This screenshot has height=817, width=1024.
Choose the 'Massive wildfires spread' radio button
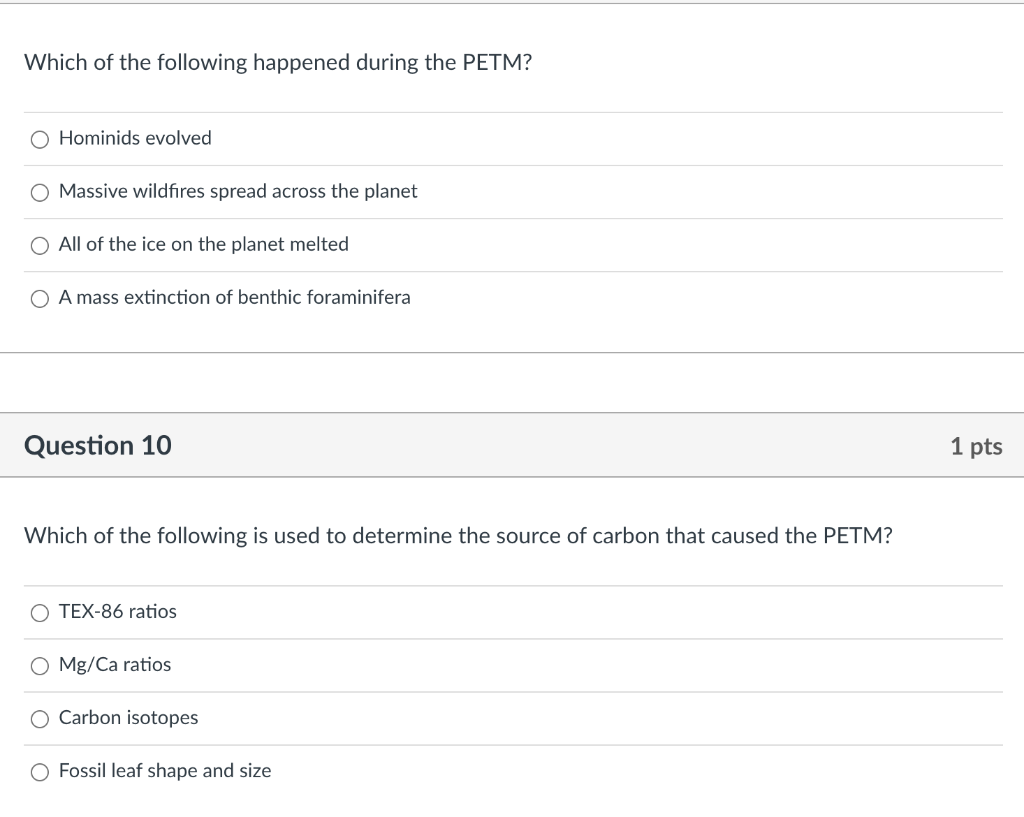[x=40, y=192]
